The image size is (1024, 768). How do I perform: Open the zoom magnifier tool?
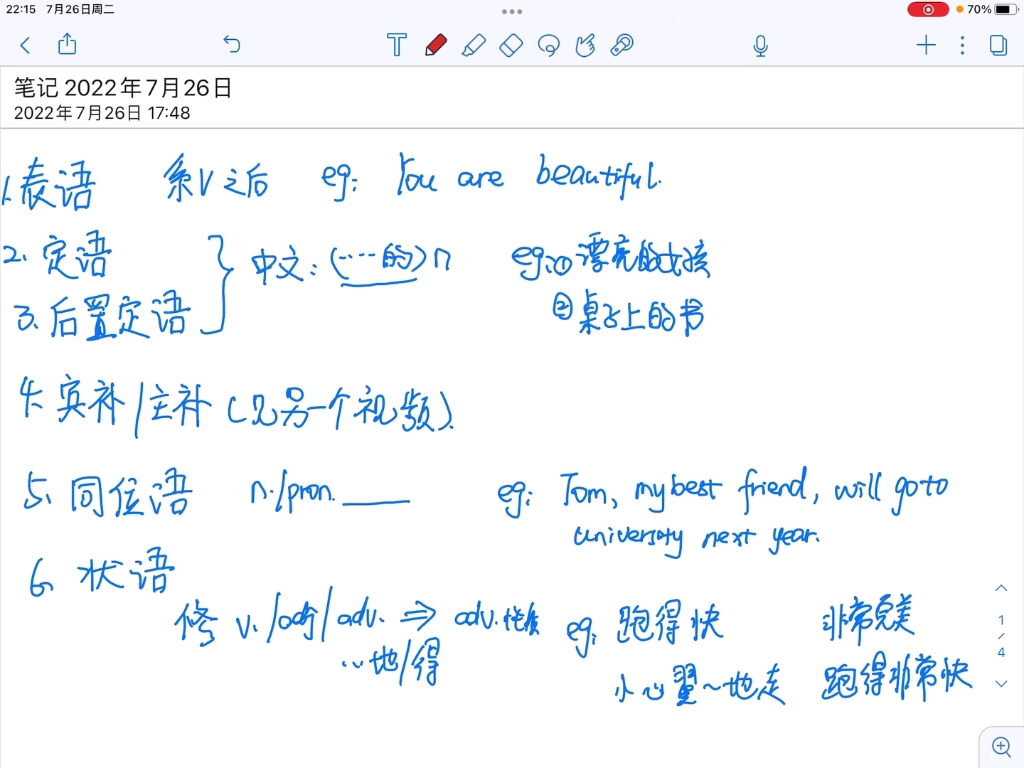(1002, 746)
